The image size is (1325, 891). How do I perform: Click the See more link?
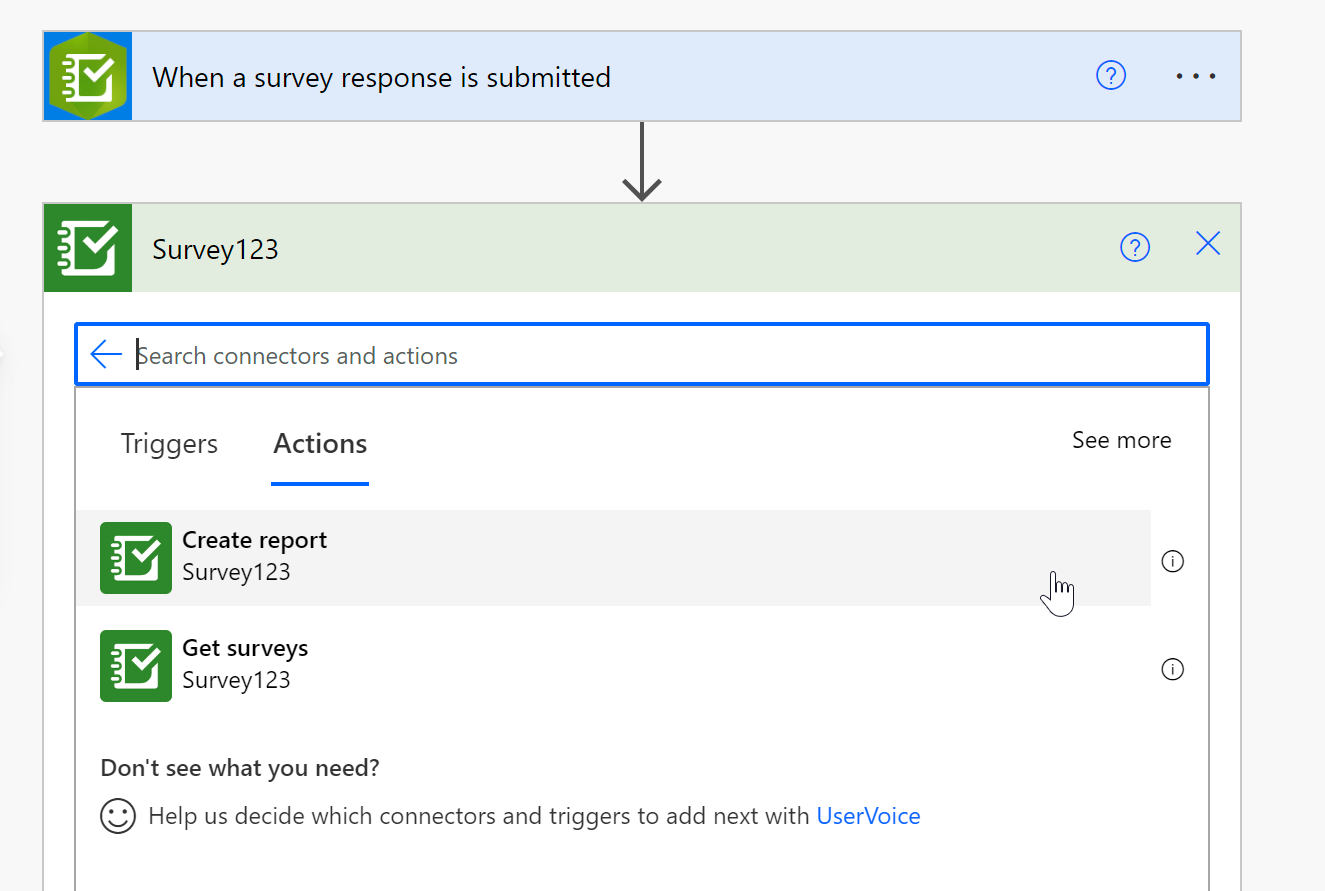1121,440
